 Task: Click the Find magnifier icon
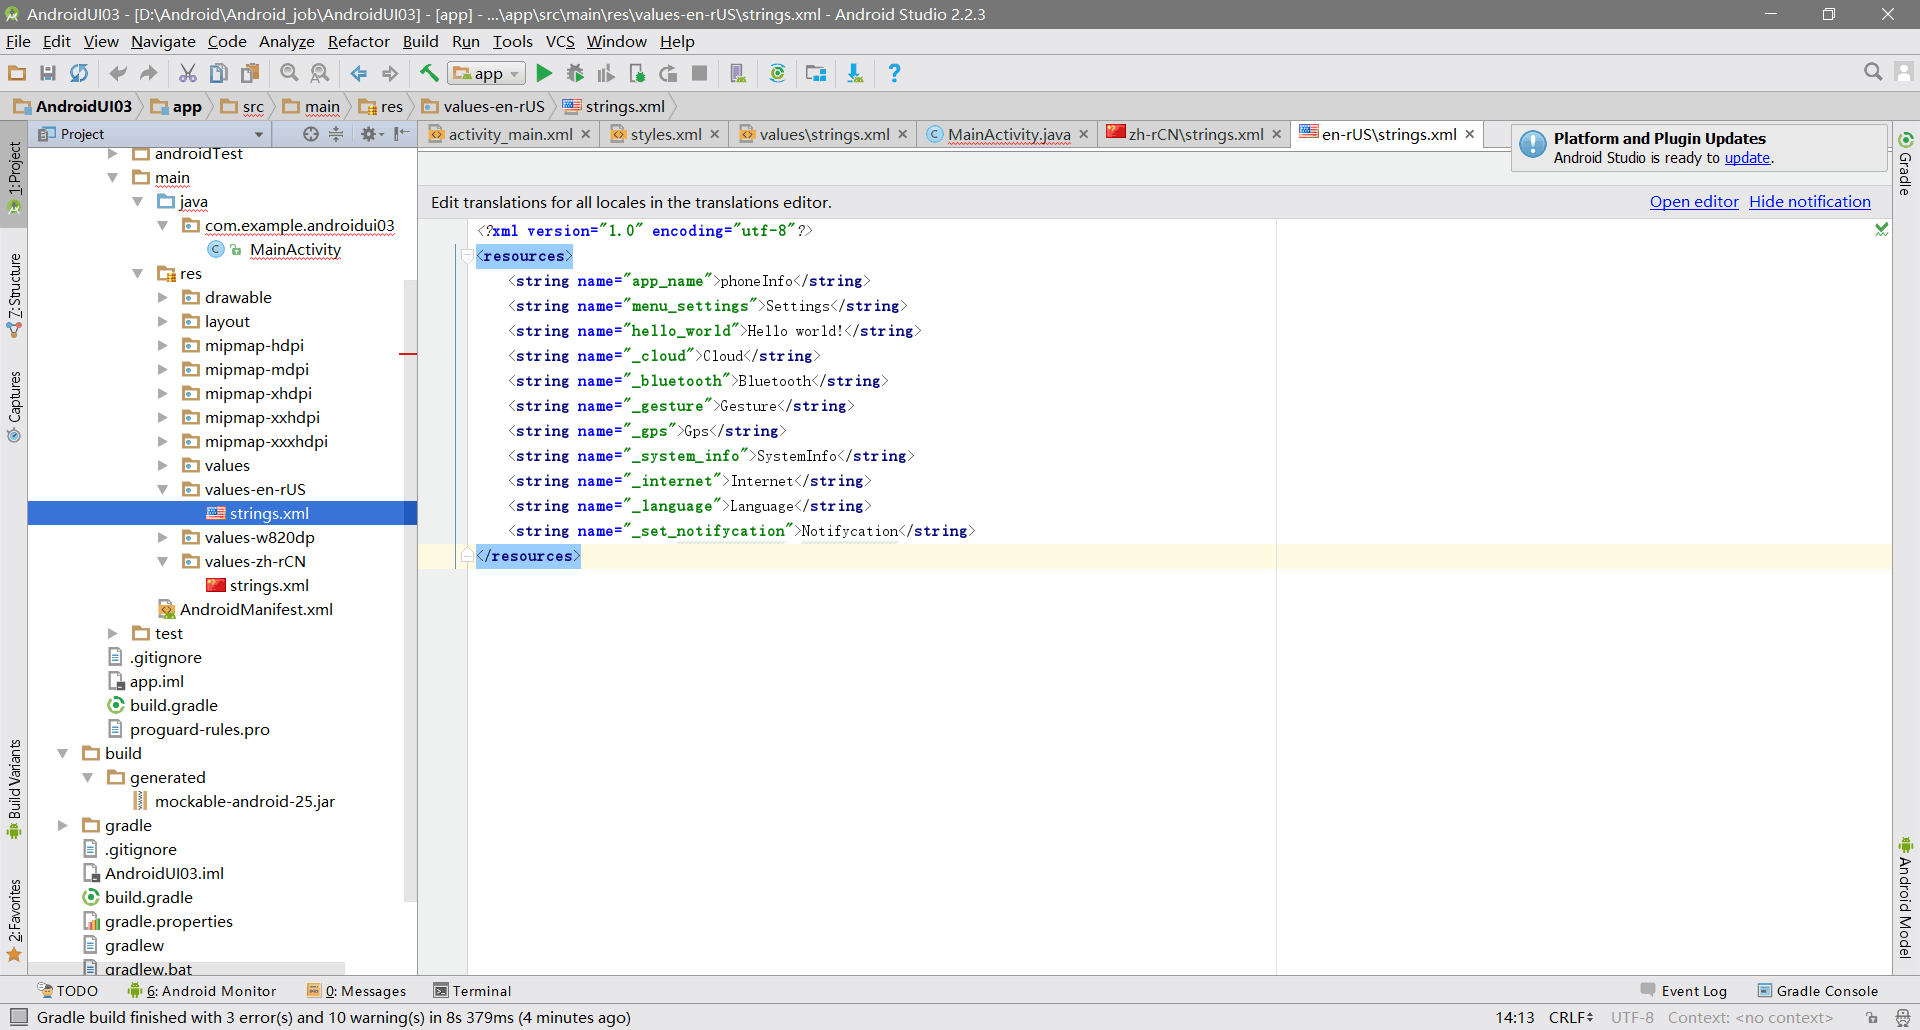(289, 73)
